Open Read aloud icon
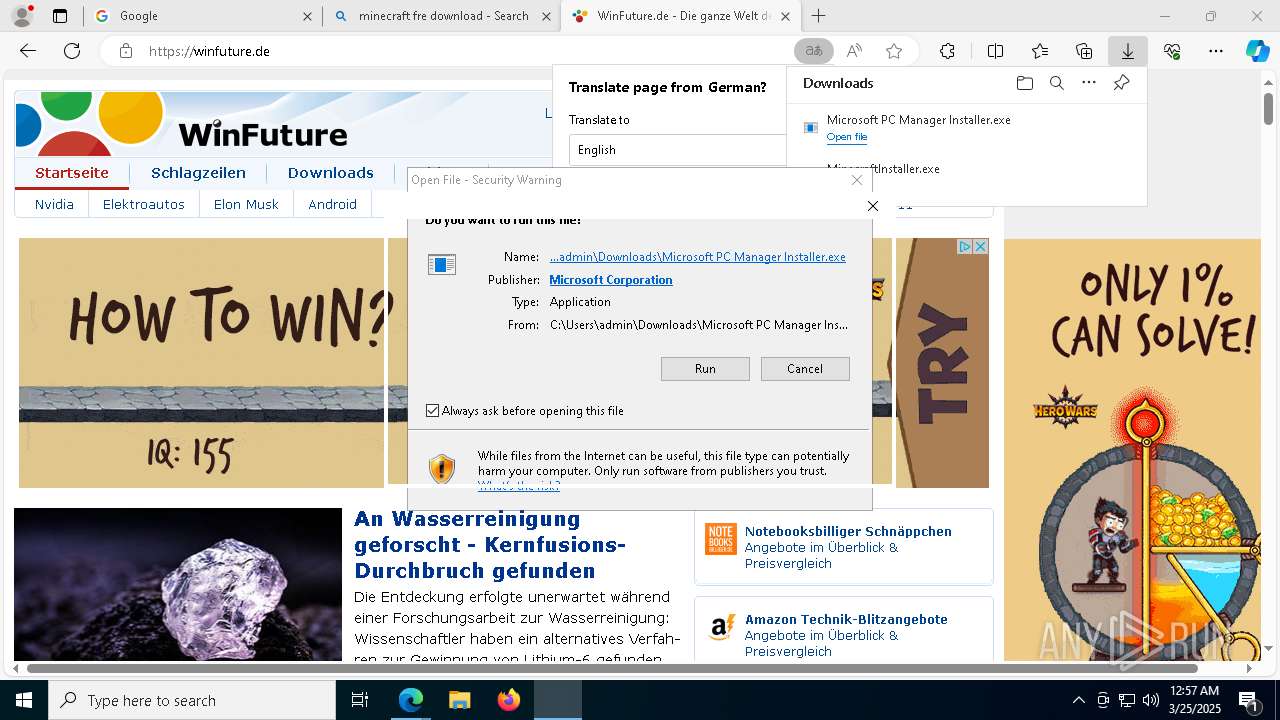The image size is (1280, 720). pyautogui.click(x=854, y=51)
